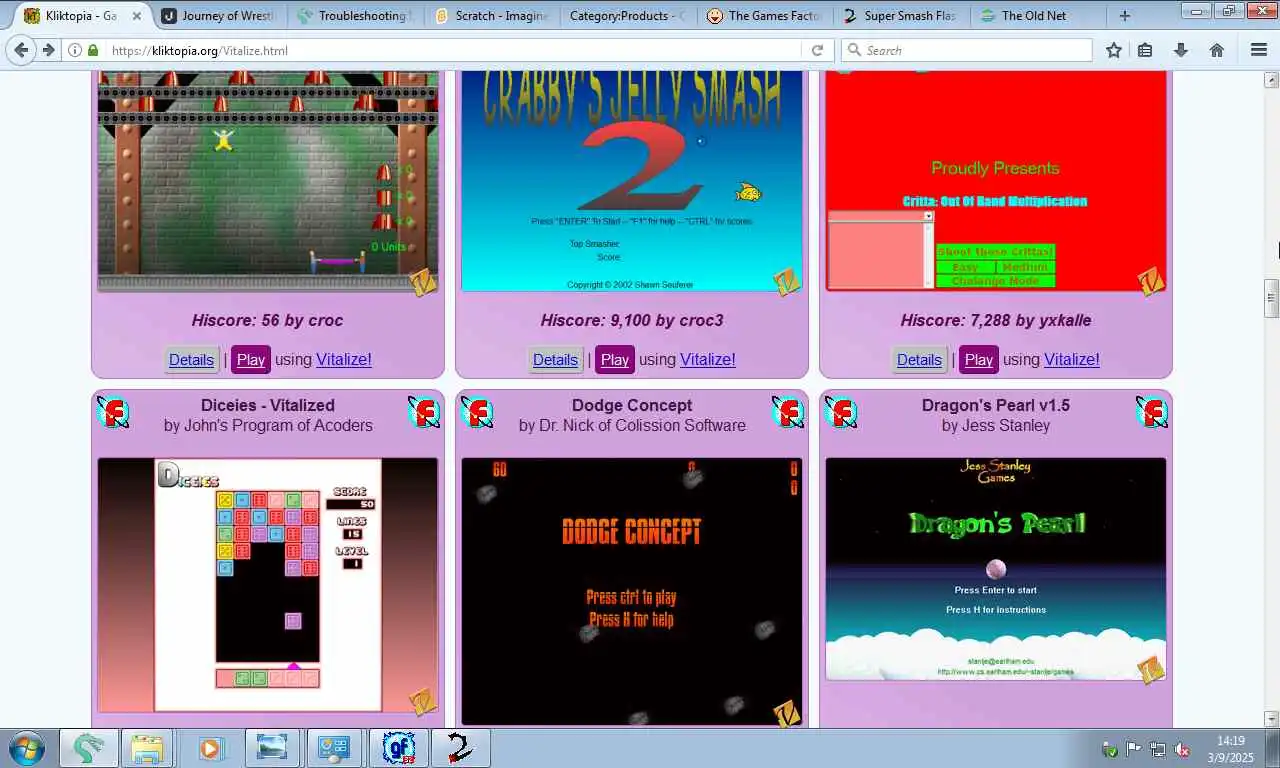Viewport: 1280px width, 768px height.
Task: Click the Games Factory icon left of Dodge Concept
Action: 477,412
